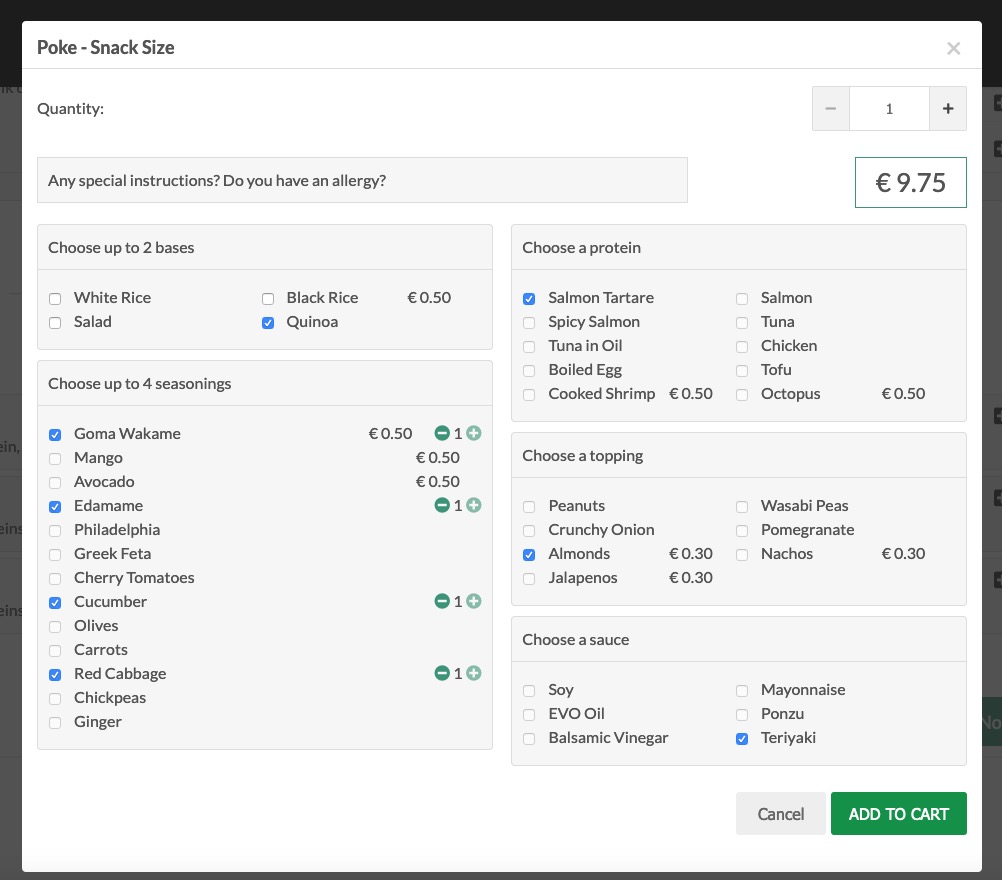This screenshot has height=880, width=1002.
Task: Reduce Cucumber amount using minus icon
Action: point(441,602)
